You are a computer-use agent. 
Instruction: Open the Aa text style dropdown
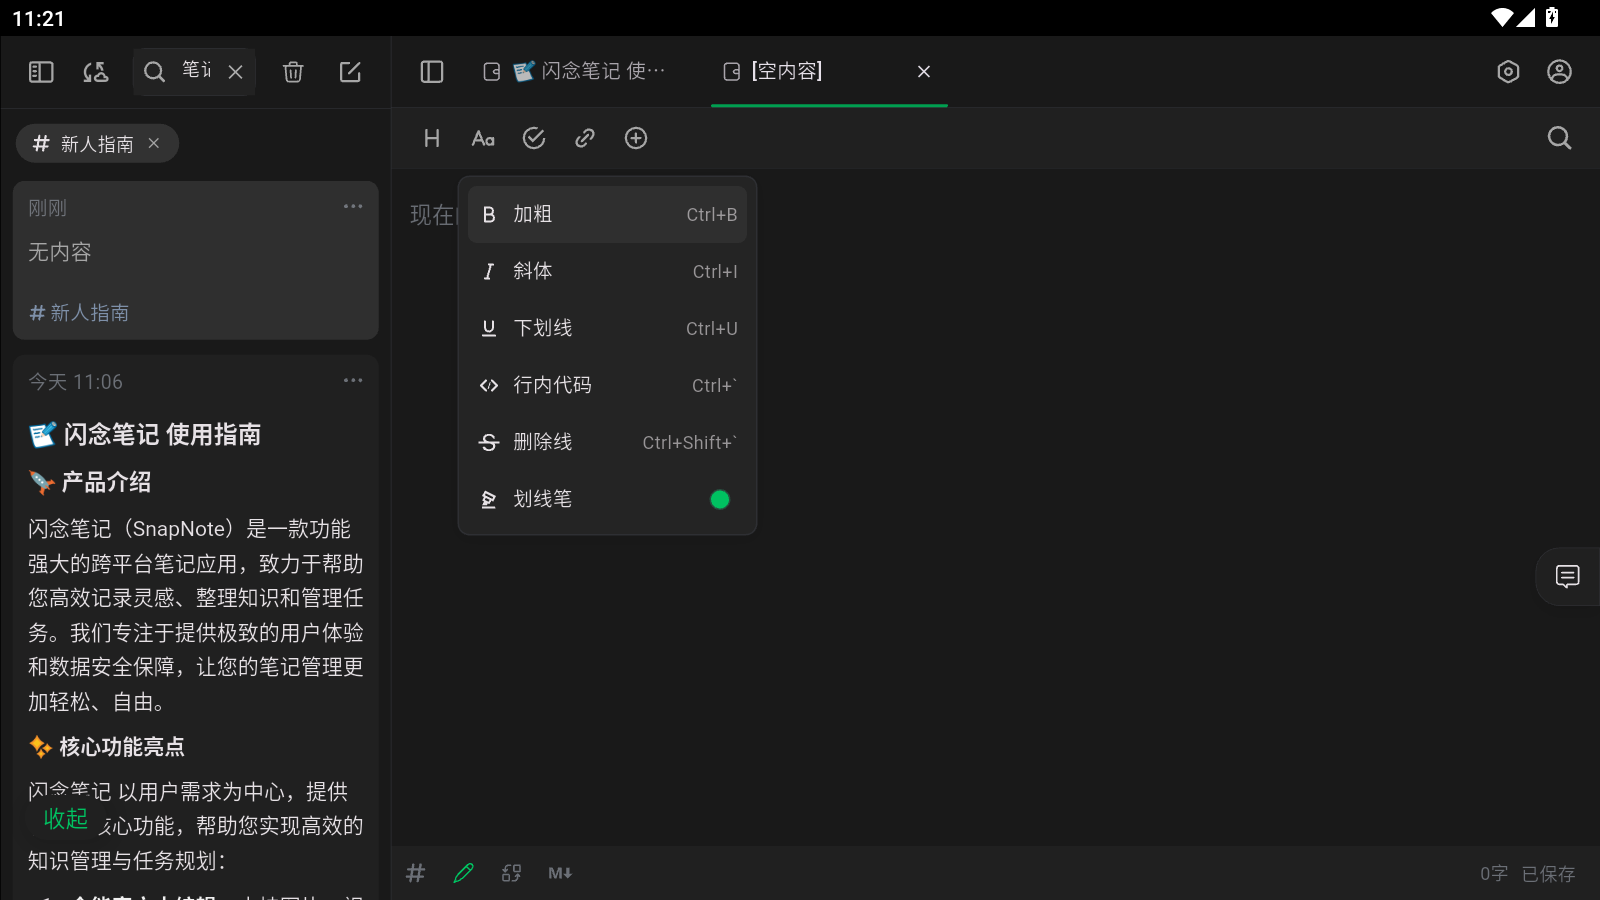(483, 138)
